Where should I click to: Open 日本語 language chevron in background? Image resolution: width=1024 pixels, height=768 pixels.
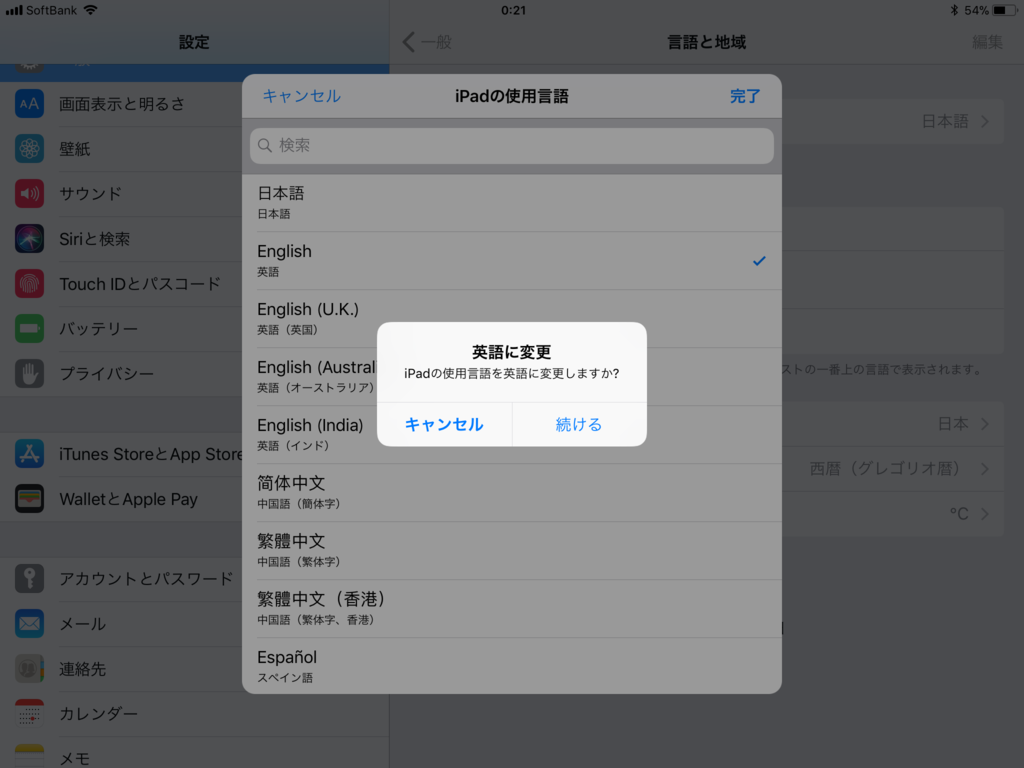pos(985,121)
